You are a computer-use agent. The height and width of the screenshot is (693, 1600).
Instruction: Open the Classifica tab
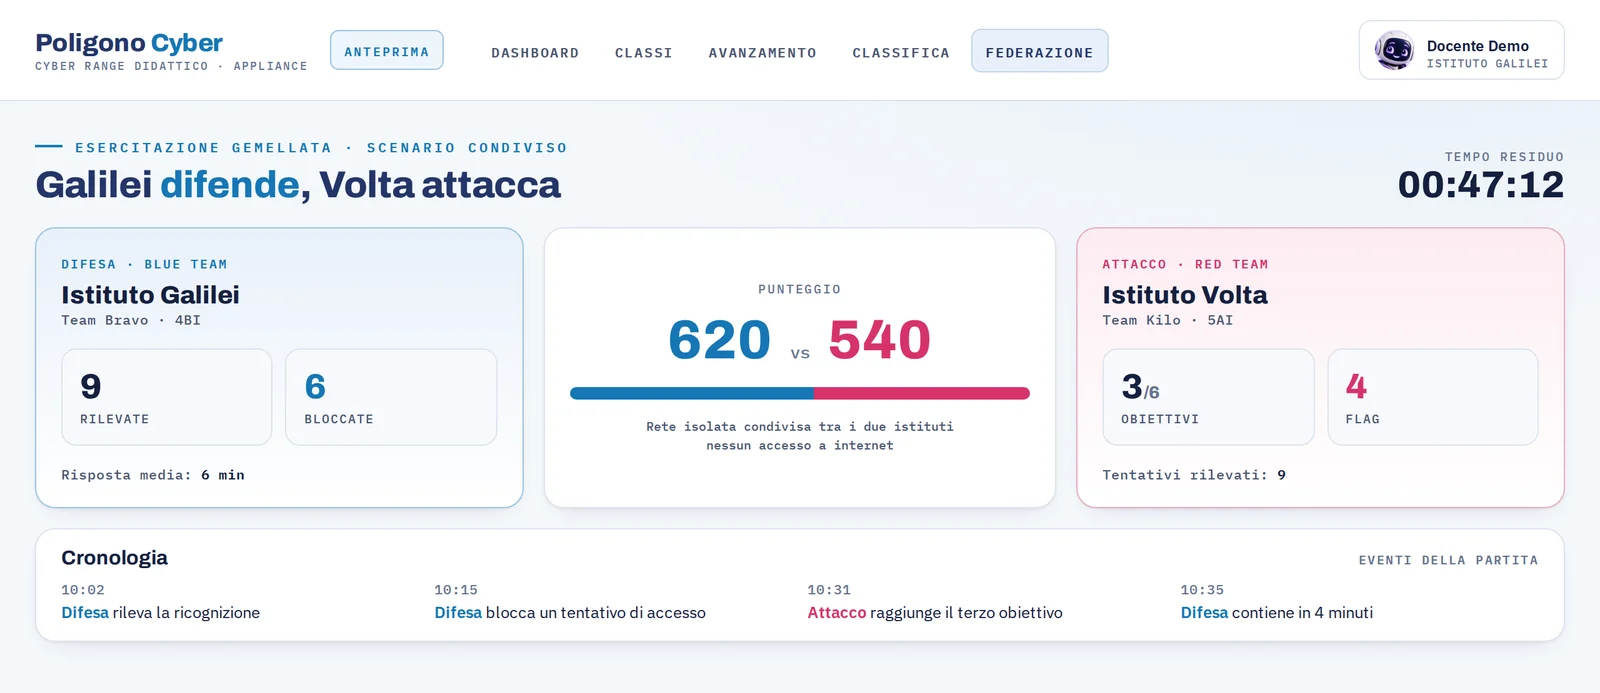click(901, 53)
